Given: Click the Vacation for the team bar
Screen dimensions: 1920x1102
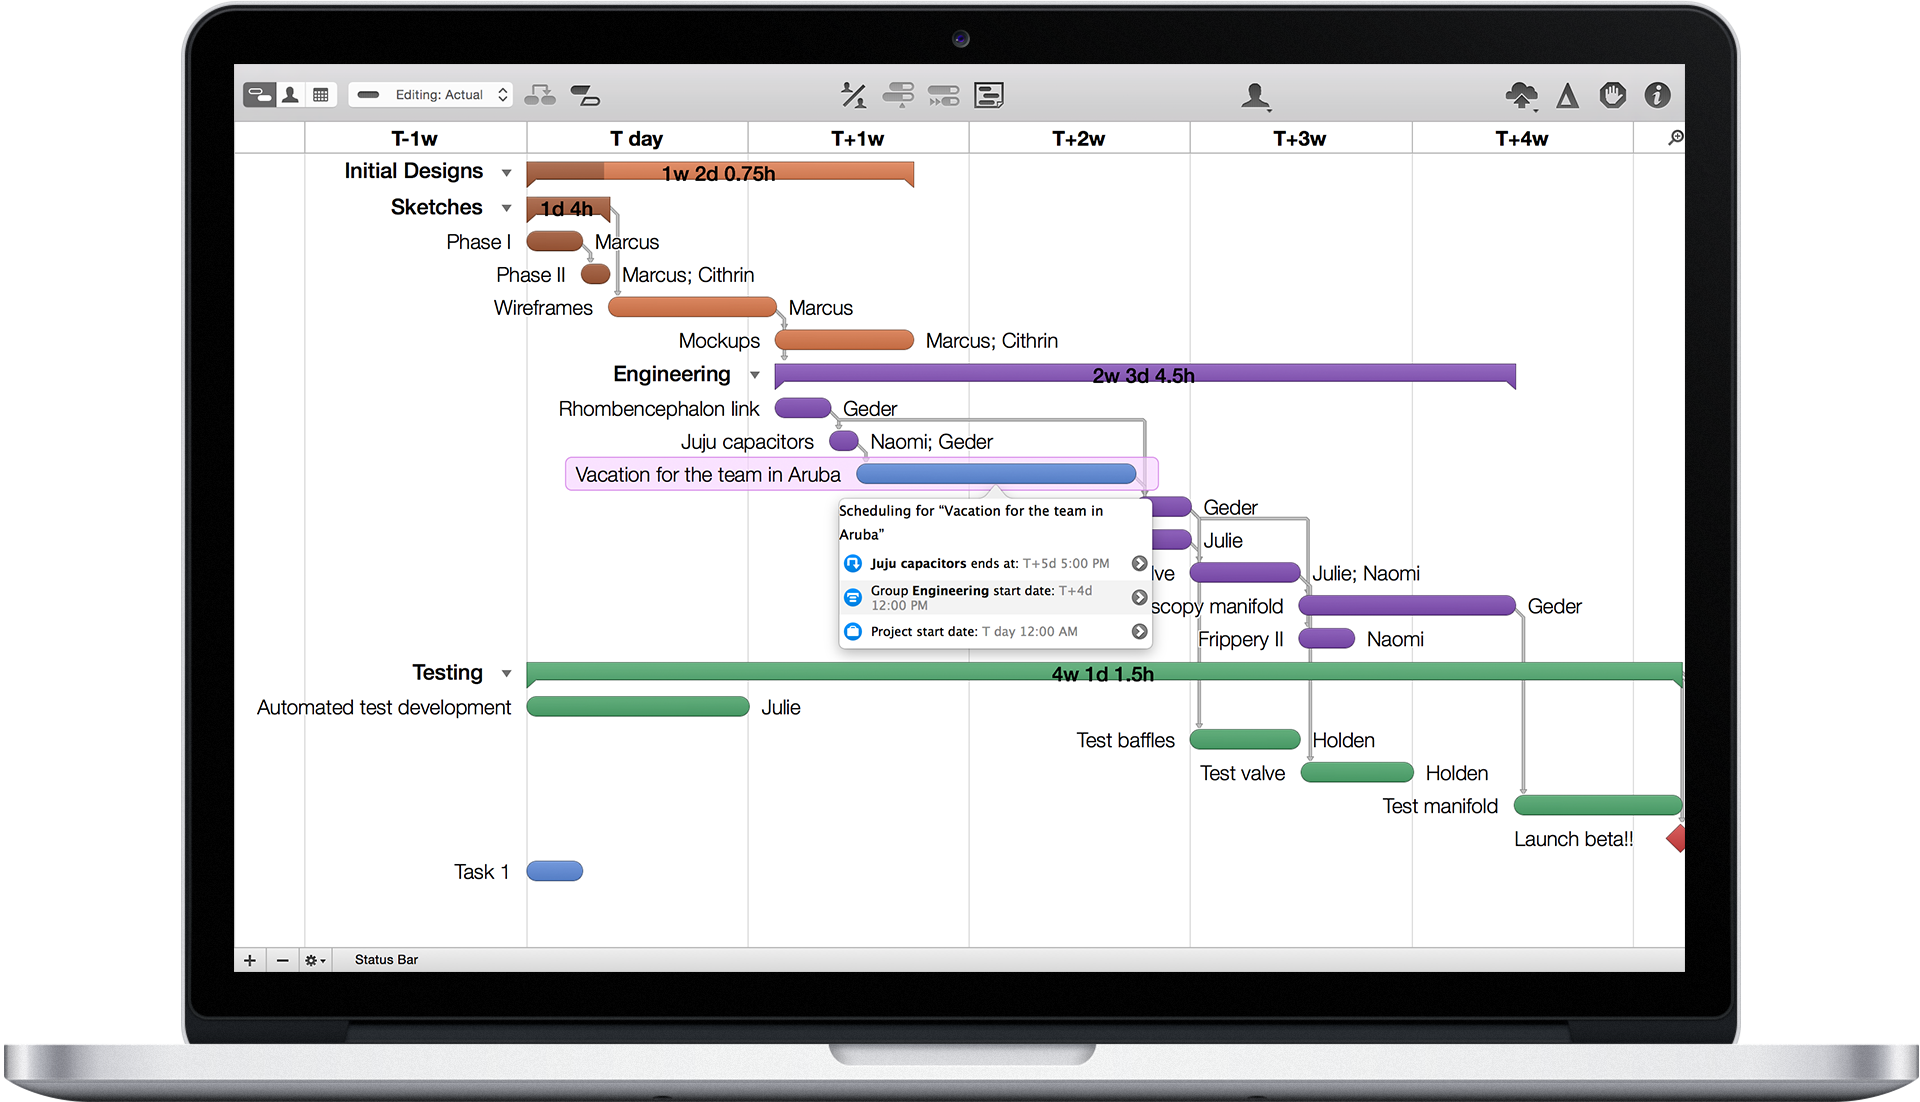Looking at the screenshot, I should 995,473.
